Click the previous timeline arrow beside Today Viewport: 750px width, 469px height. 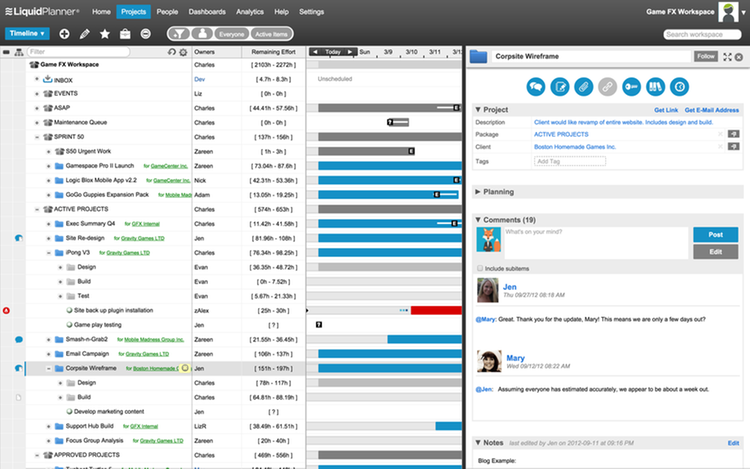315,52
